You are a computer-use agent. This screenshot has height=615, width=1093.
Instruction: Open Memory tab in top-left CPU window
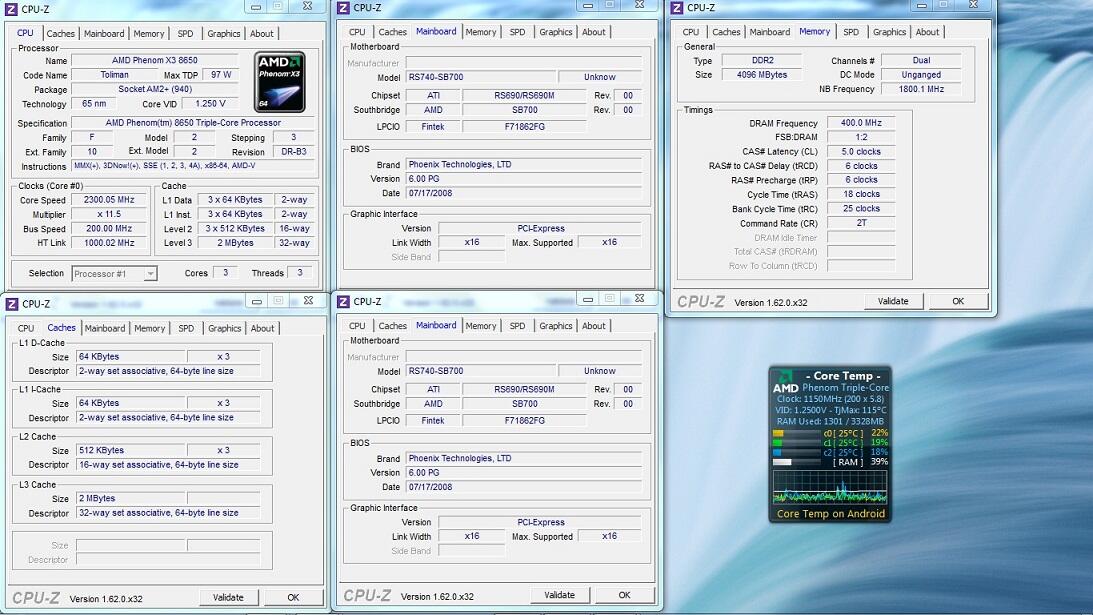(148, 33)
